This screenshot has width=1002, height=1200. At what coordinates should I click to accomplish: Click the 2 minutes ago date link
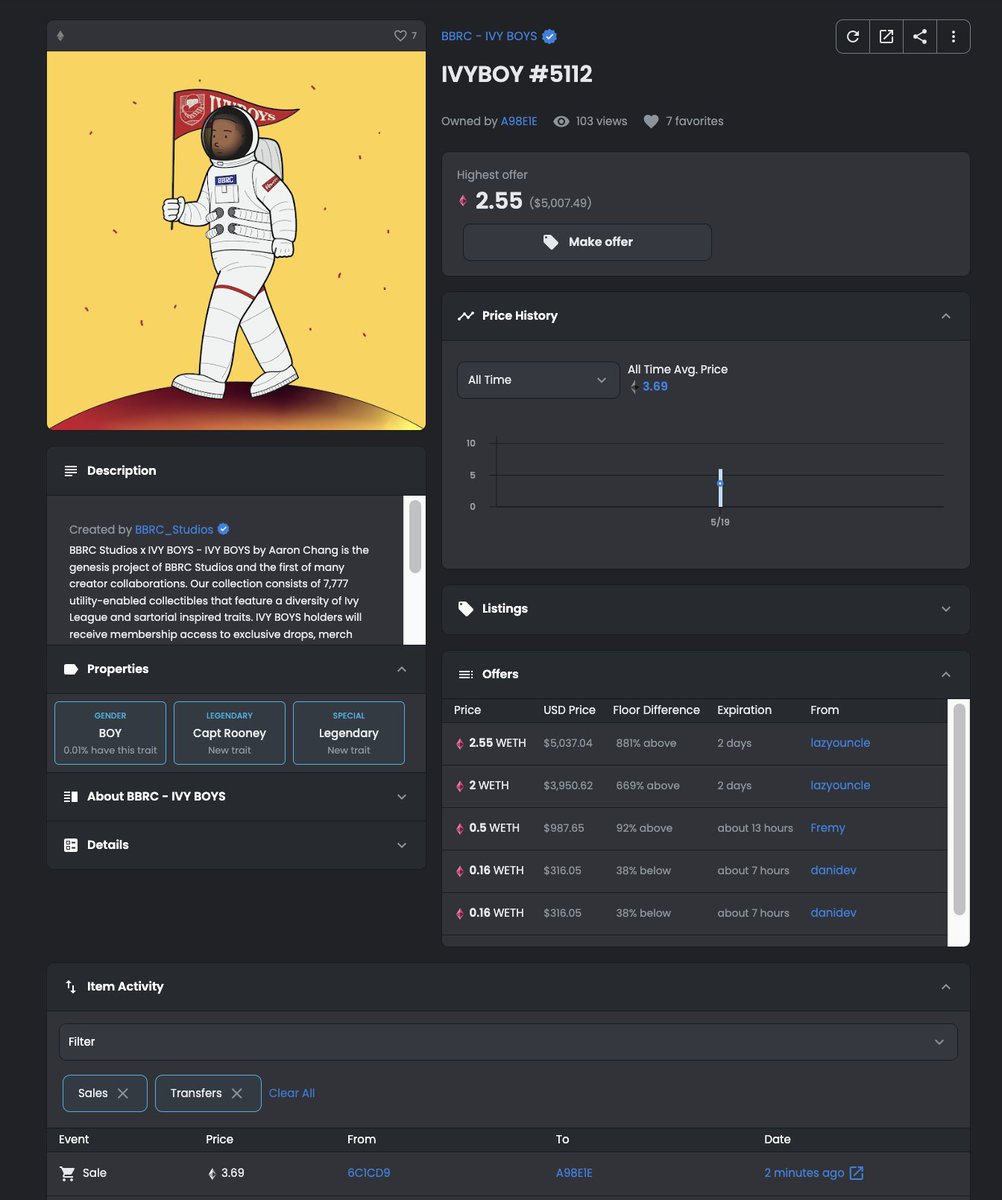(804, 1173)
